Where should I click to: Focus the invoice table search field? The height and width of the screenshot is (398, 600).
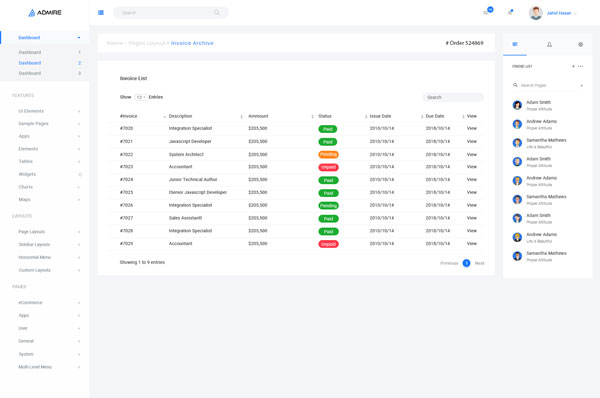coord(453,97)
